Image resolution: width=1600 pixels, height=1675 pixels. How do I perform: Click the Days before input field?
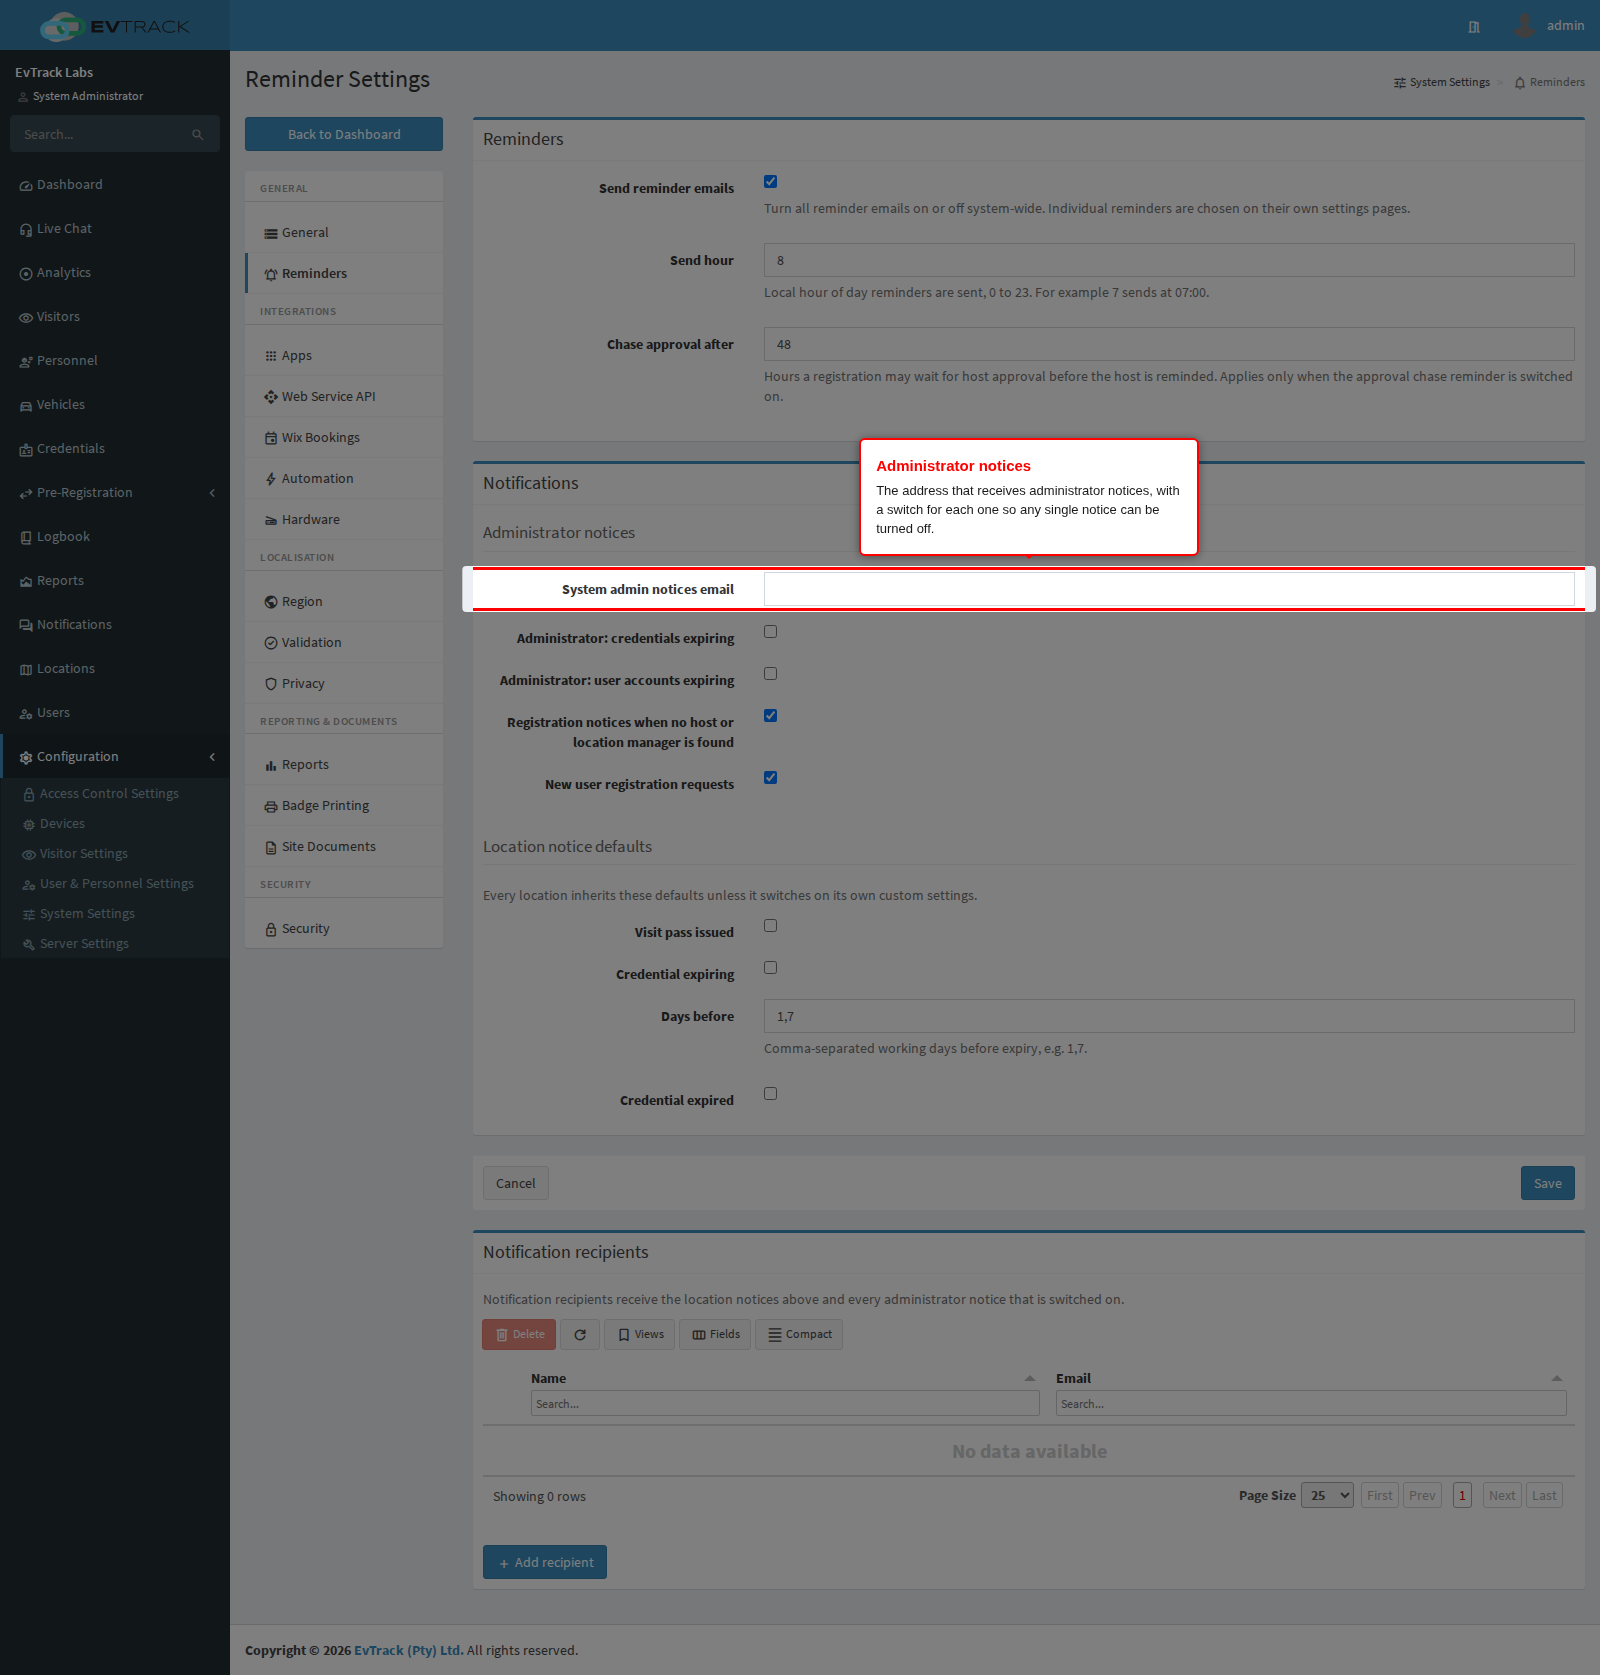1169,1016
